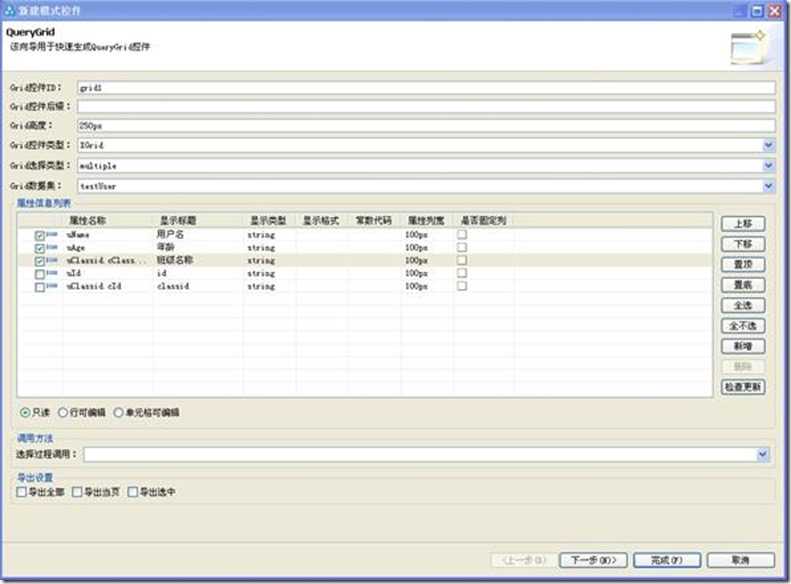Click the 上移 button
This screenshot has height=584, width=791.
743,223
